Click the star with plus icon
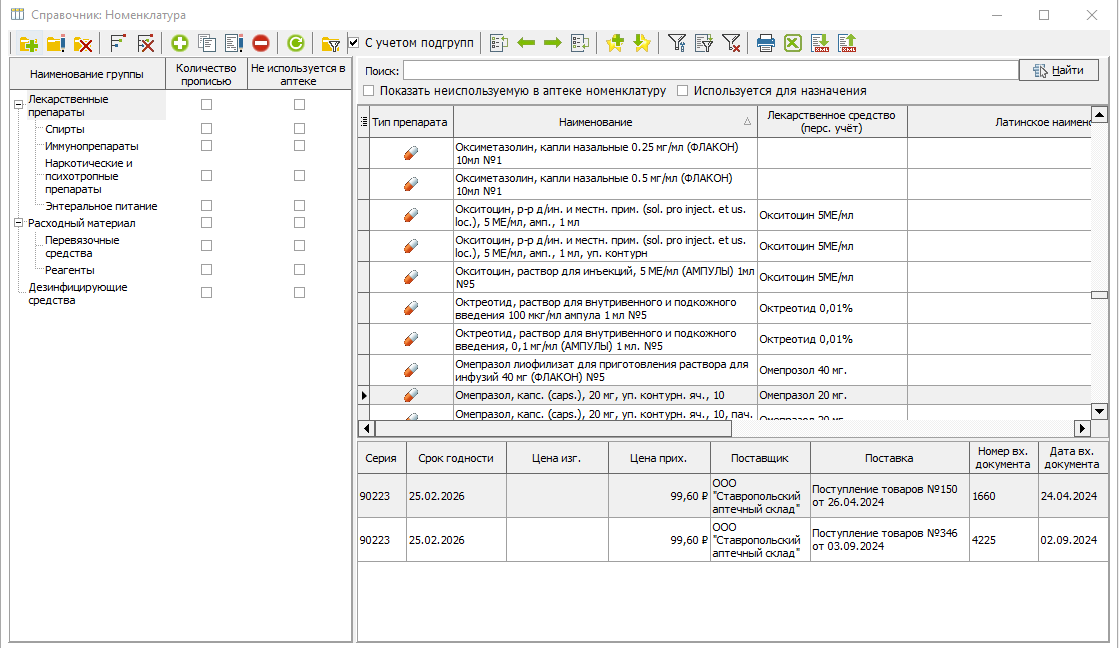Screen dimensions: 1119x648 tap(614, 44)
